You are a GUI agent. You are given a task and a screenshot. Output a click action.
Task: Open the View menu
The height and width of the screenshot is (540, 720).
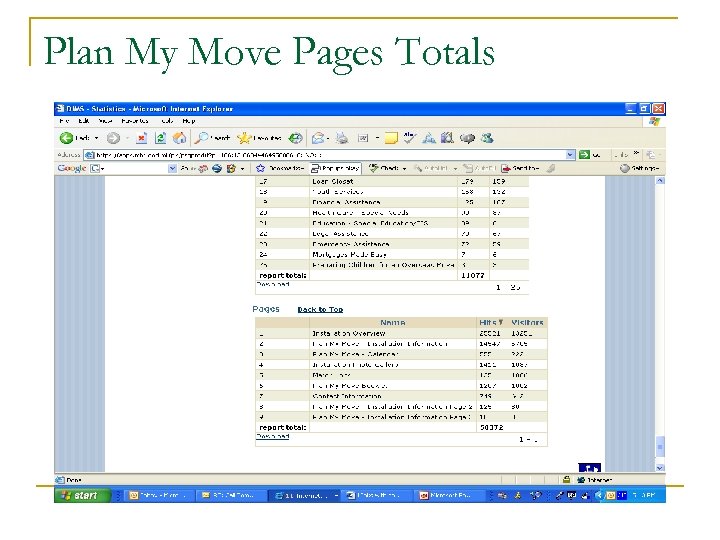[x=105, y=121]
